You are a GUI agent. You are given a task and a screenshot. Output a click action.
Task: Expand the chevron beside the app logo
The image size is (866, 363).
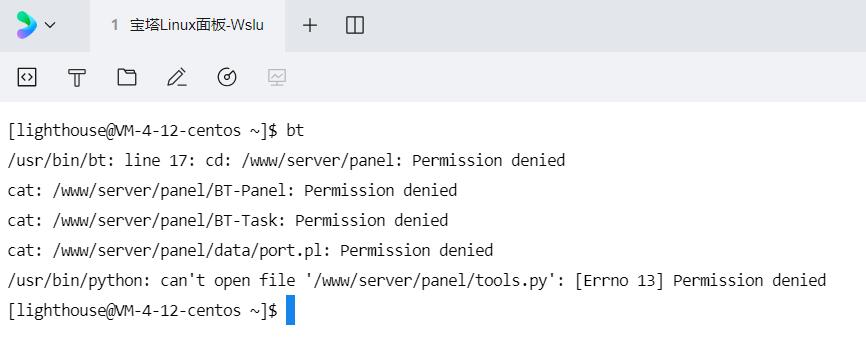coord(50,25)
